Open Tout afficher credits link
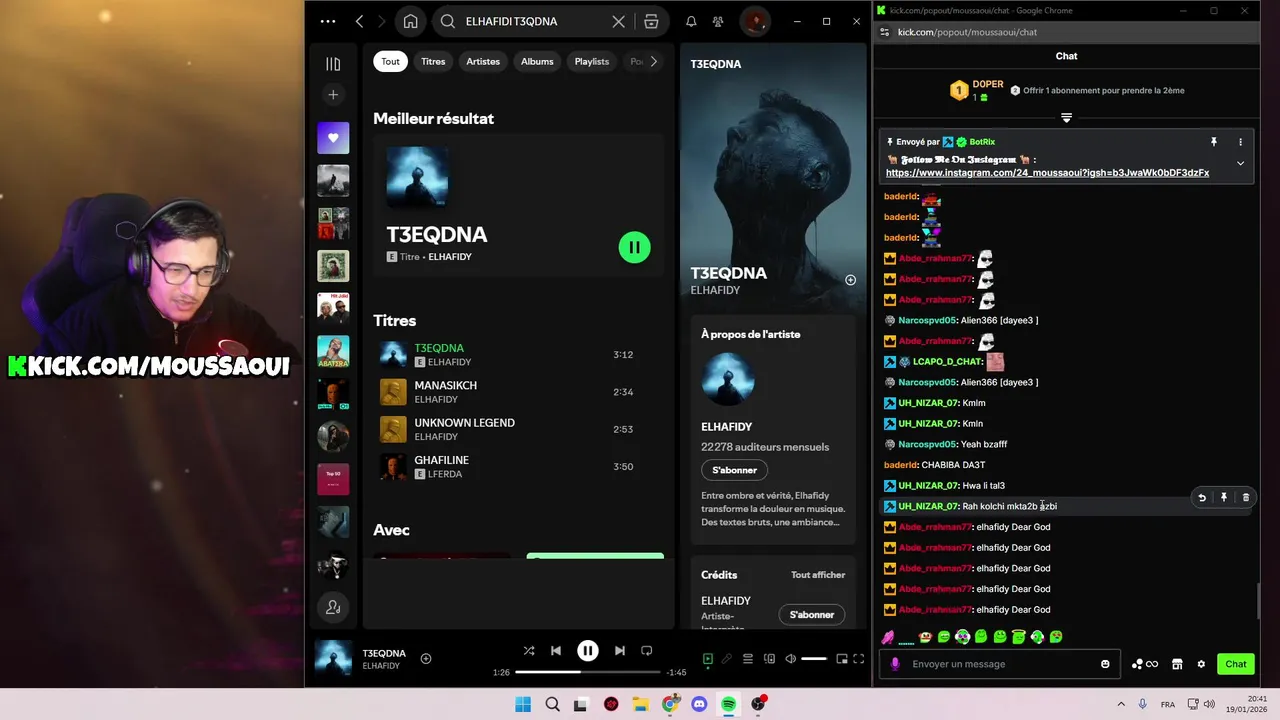The width and height of the screenshot is (1280, 720). pyautogui.click(x=818, y=575)
